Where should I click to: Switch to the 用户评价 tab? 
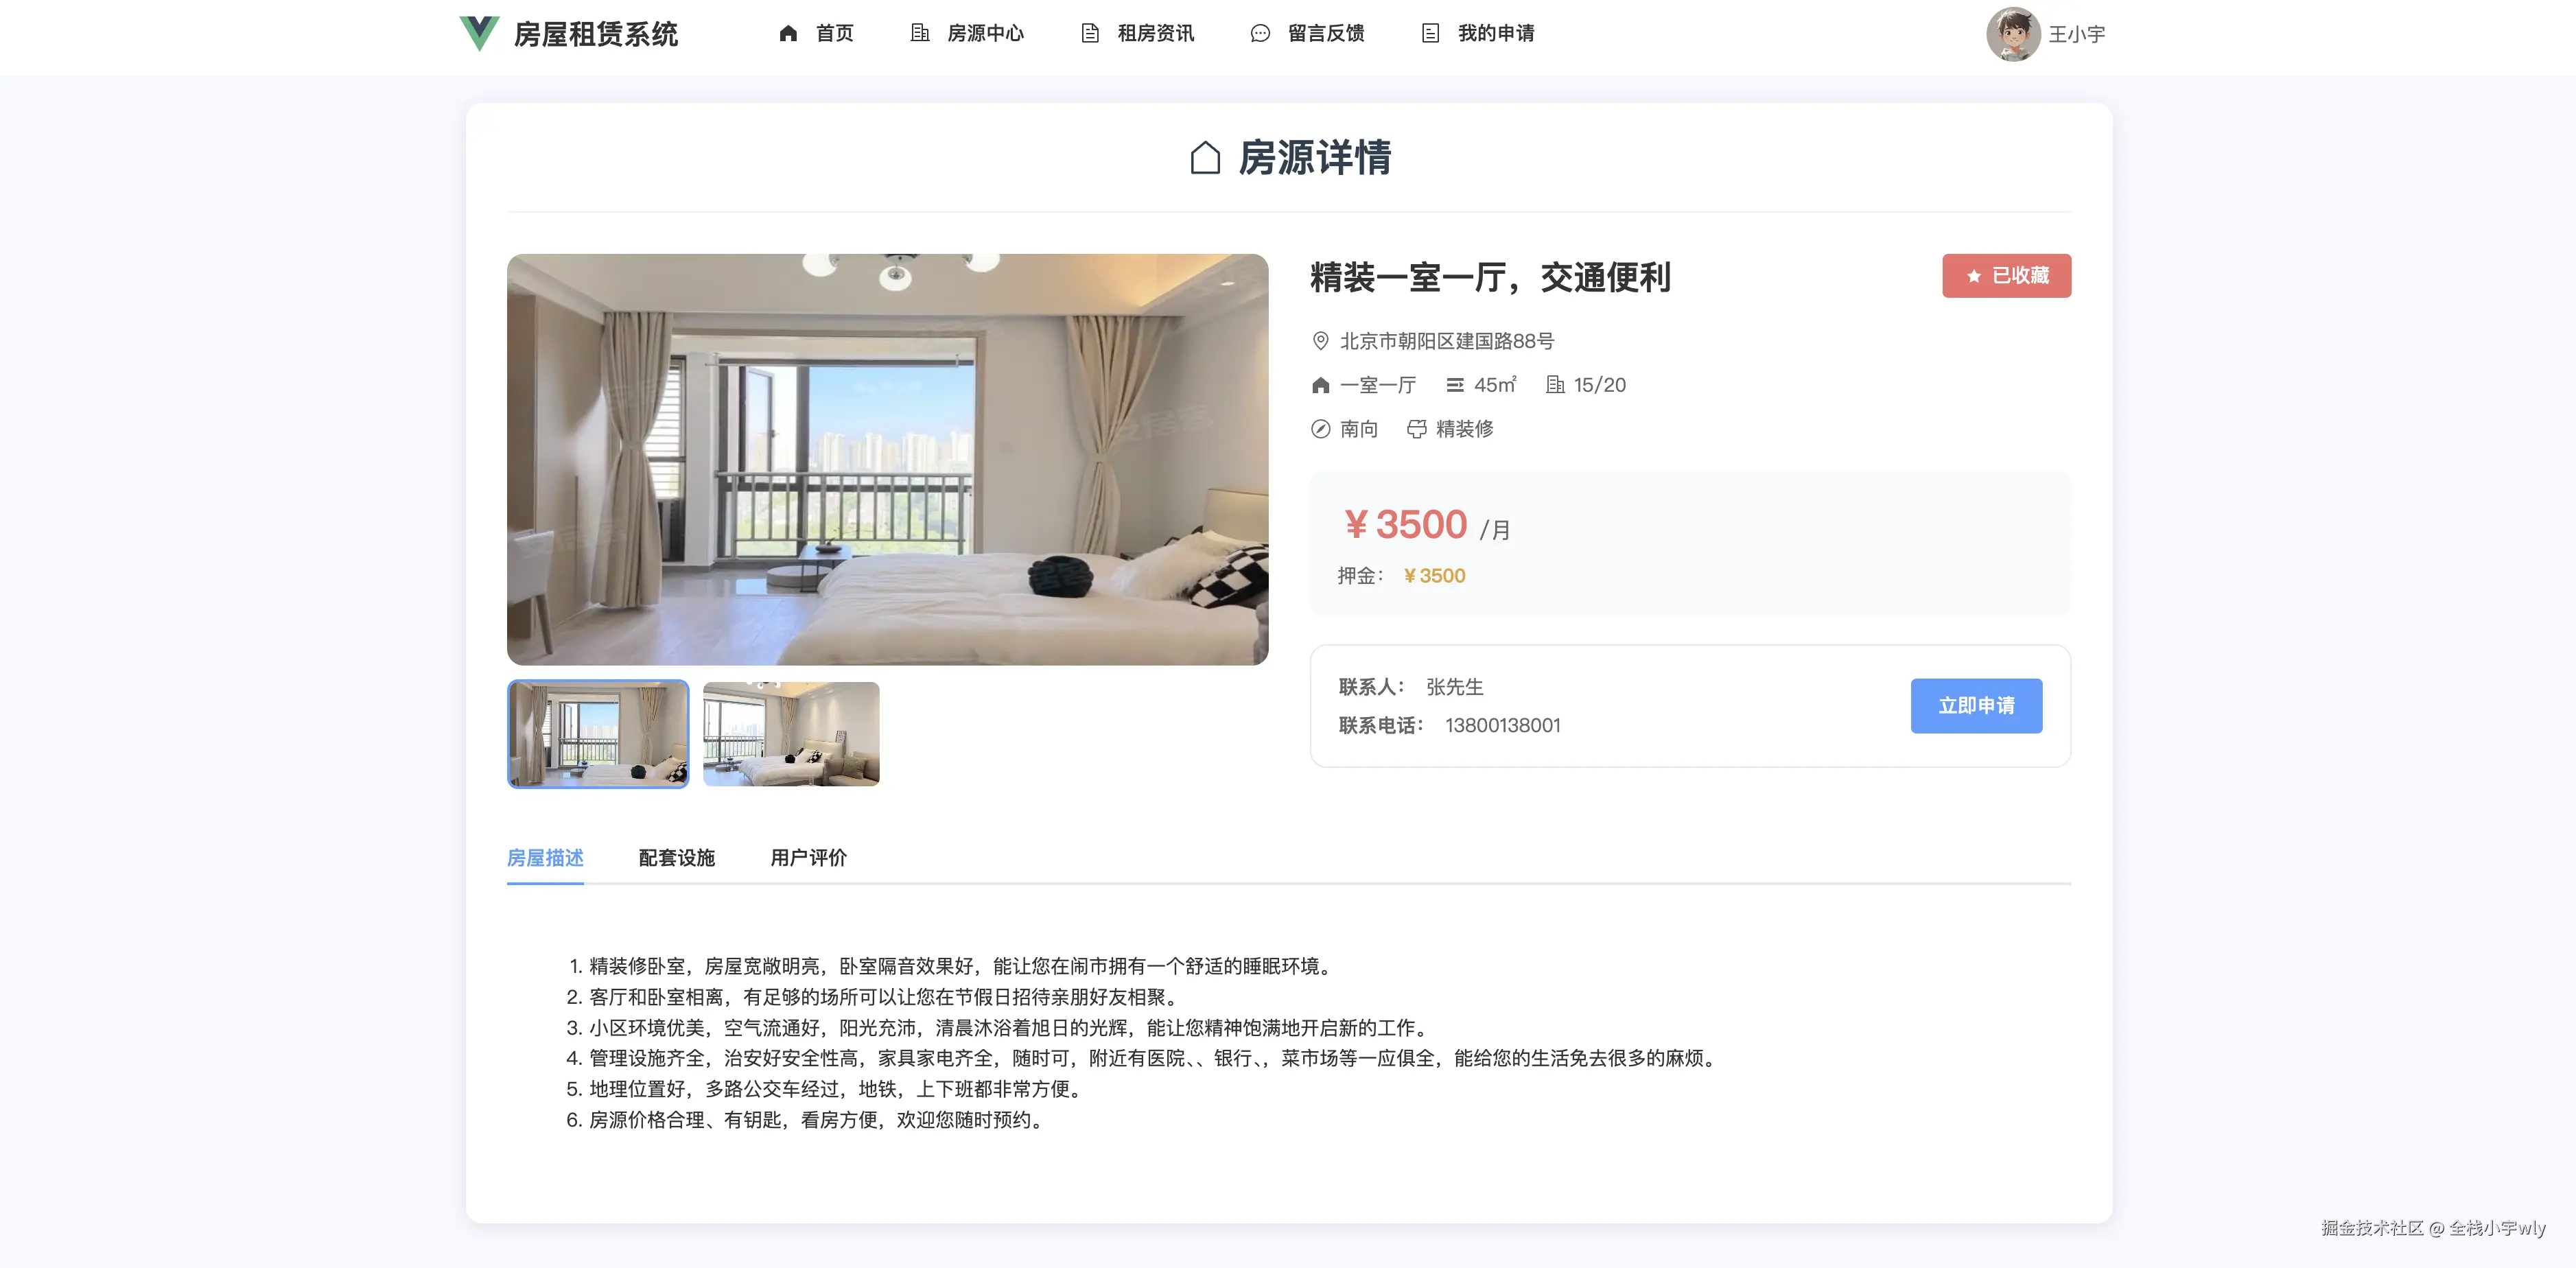pos(808,857)
